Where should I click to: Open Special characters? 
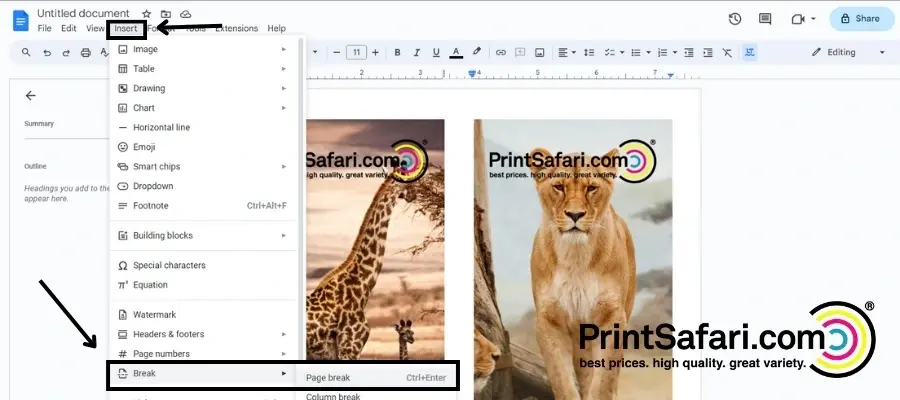(x=204, y=265)
